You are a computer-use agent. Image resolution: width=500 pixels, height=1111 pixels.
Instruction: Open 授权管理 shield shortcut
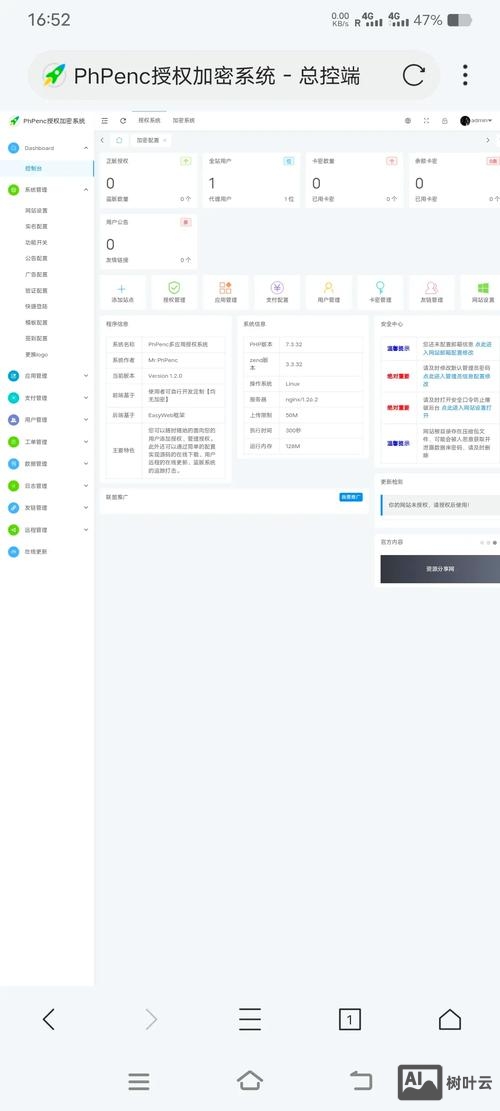[174, 293]
